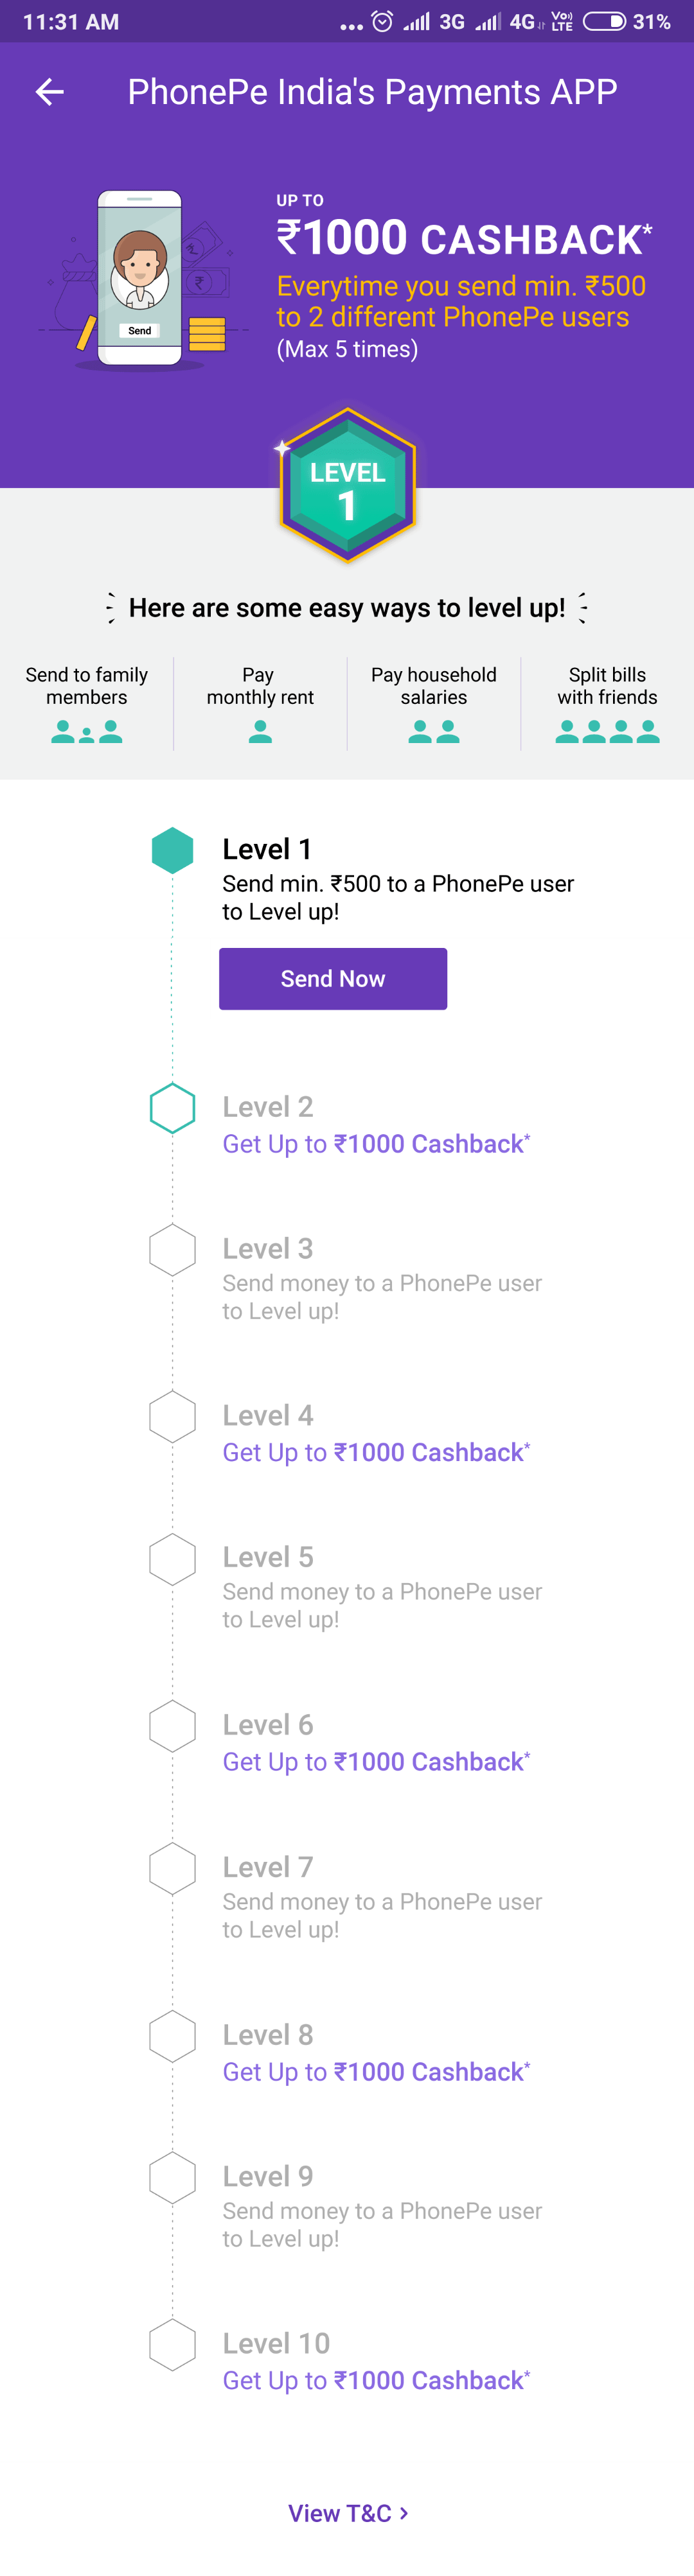Tap the Pay household salaries icon
Viewport: 694px width, 2576px height.
434,732
